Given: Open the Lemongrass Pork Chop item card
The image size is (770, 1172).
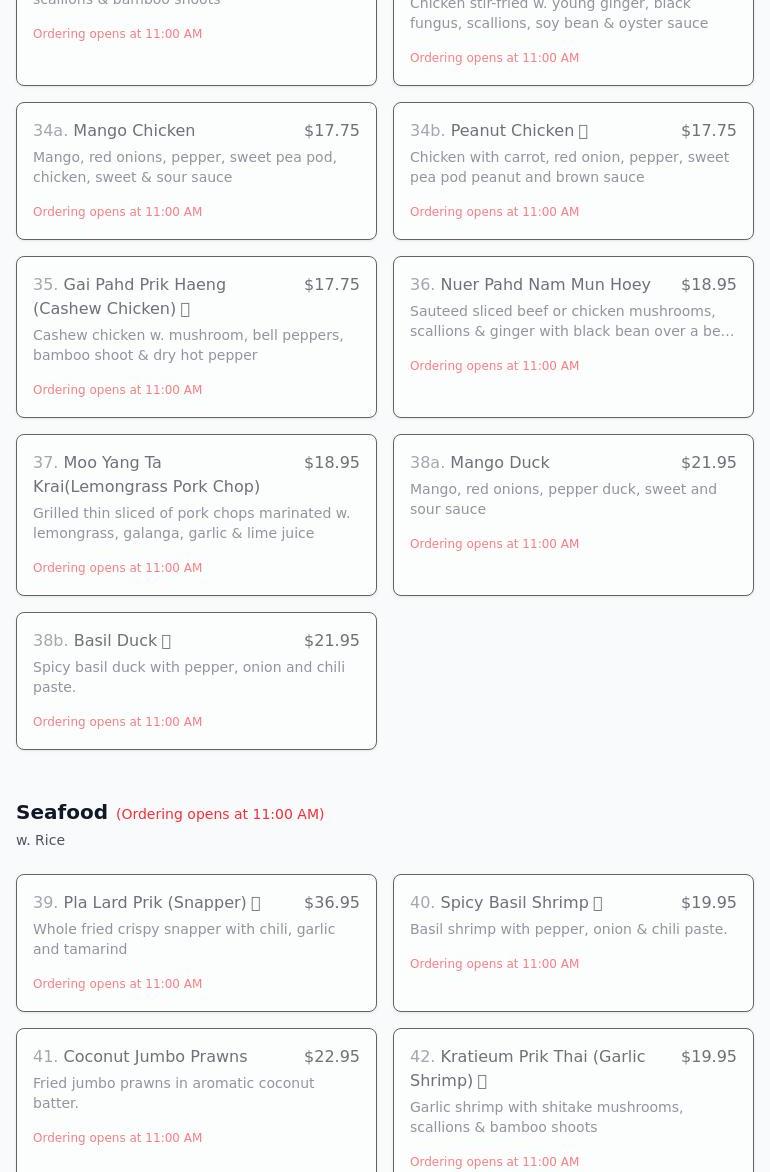Looking at the screenshot, I should [x=197, y=515].
